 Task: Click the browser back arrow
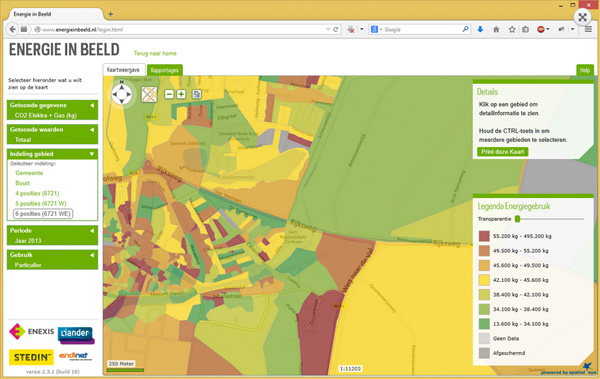[x=13, y=29]
